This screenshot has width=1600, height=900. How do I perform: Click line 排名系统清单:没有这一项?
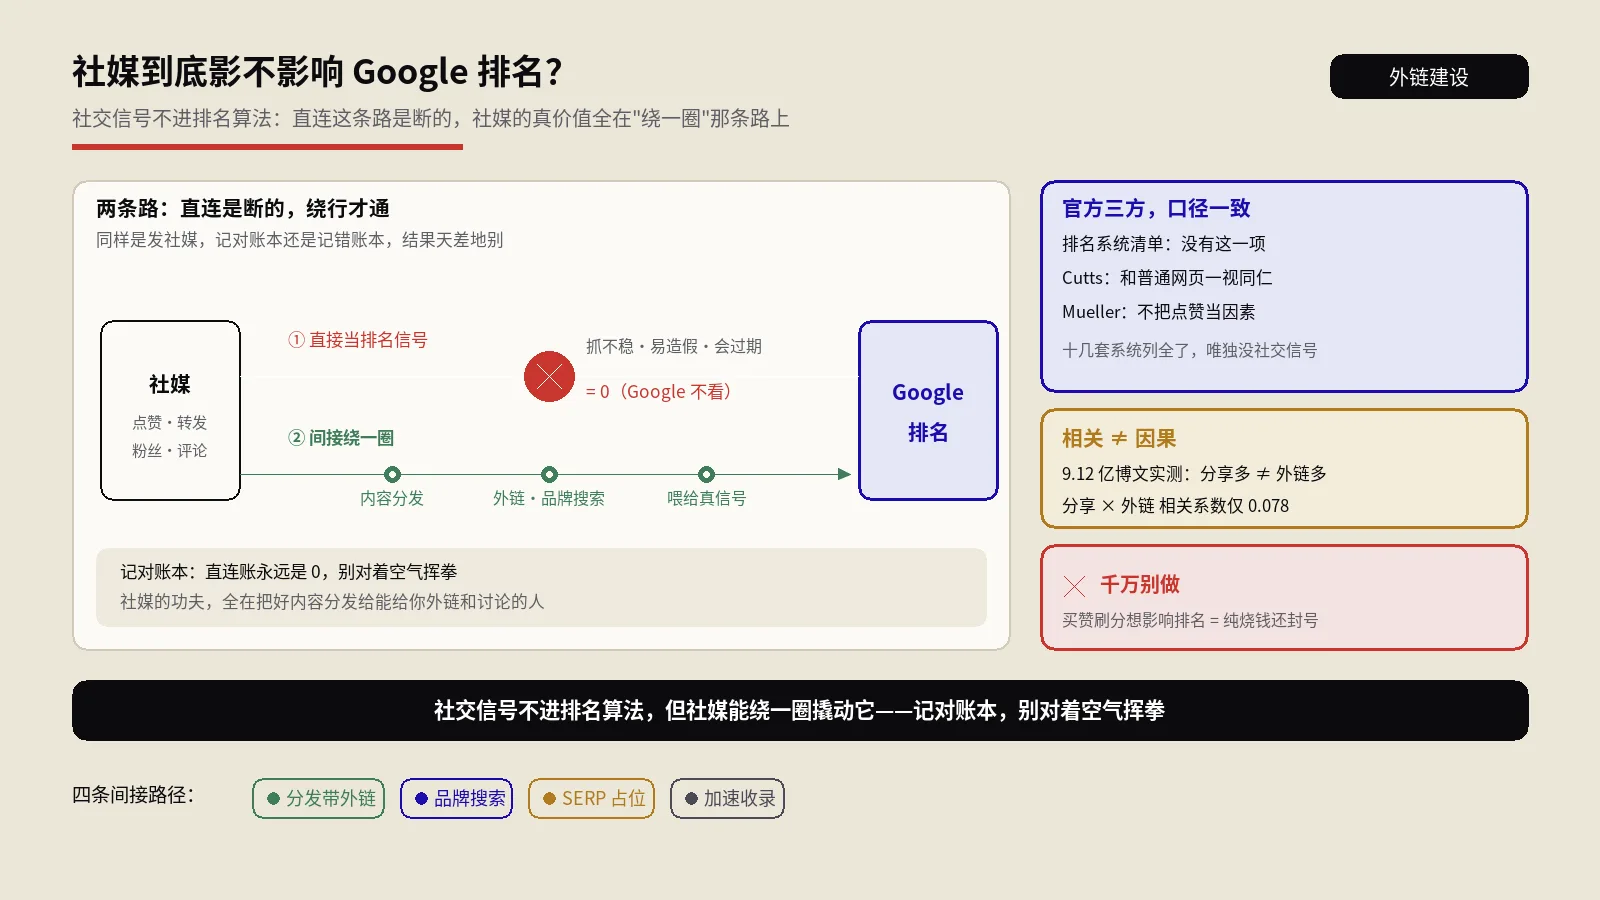click(1164, 244)
